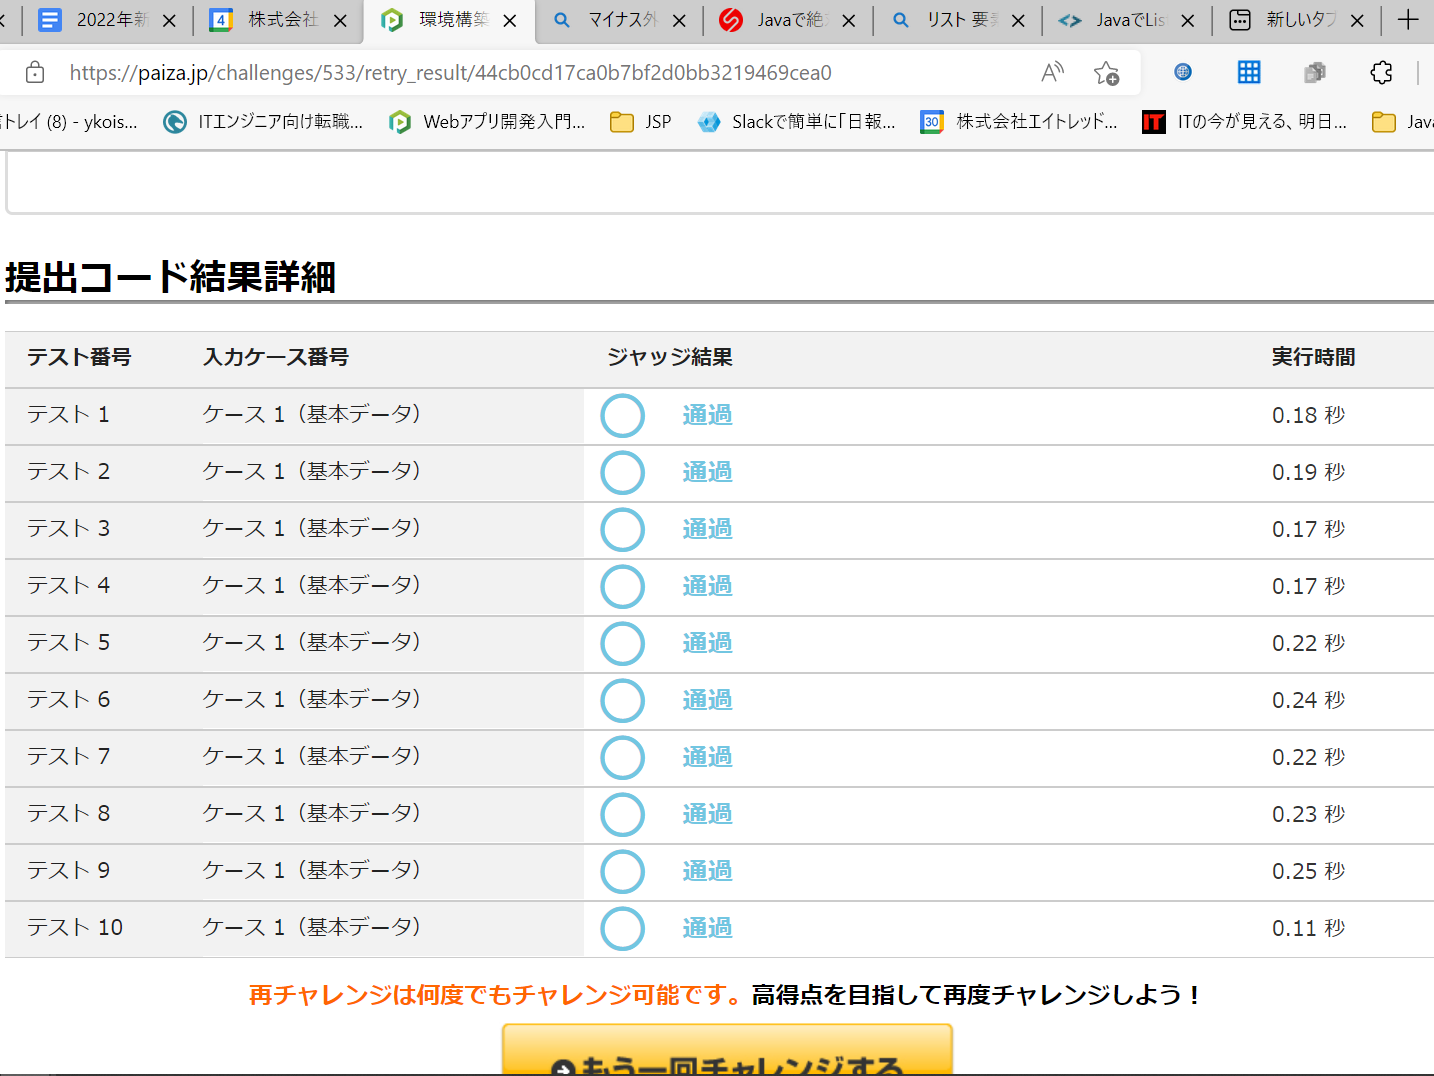Open the JSP bookmarks folder
The image size is (1434, 1076).
coord(641,122)
